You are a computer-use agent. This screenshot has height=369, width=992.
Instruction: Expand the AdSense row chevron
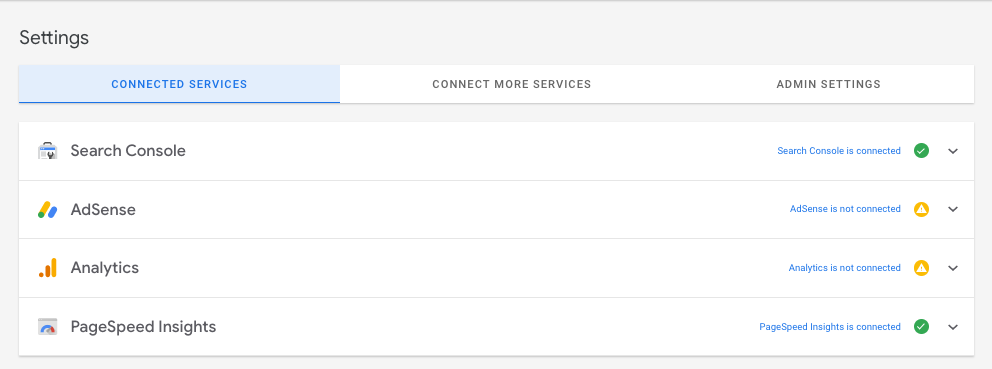[x=953, y=210]
